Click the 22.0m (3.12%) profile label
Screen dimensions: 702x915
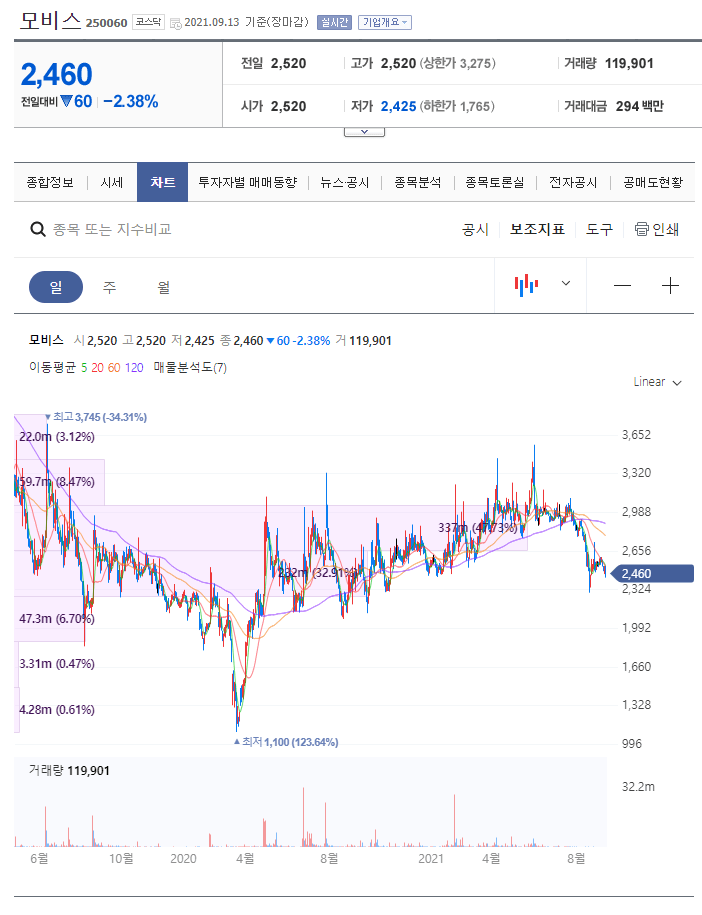tap(57, 437)
